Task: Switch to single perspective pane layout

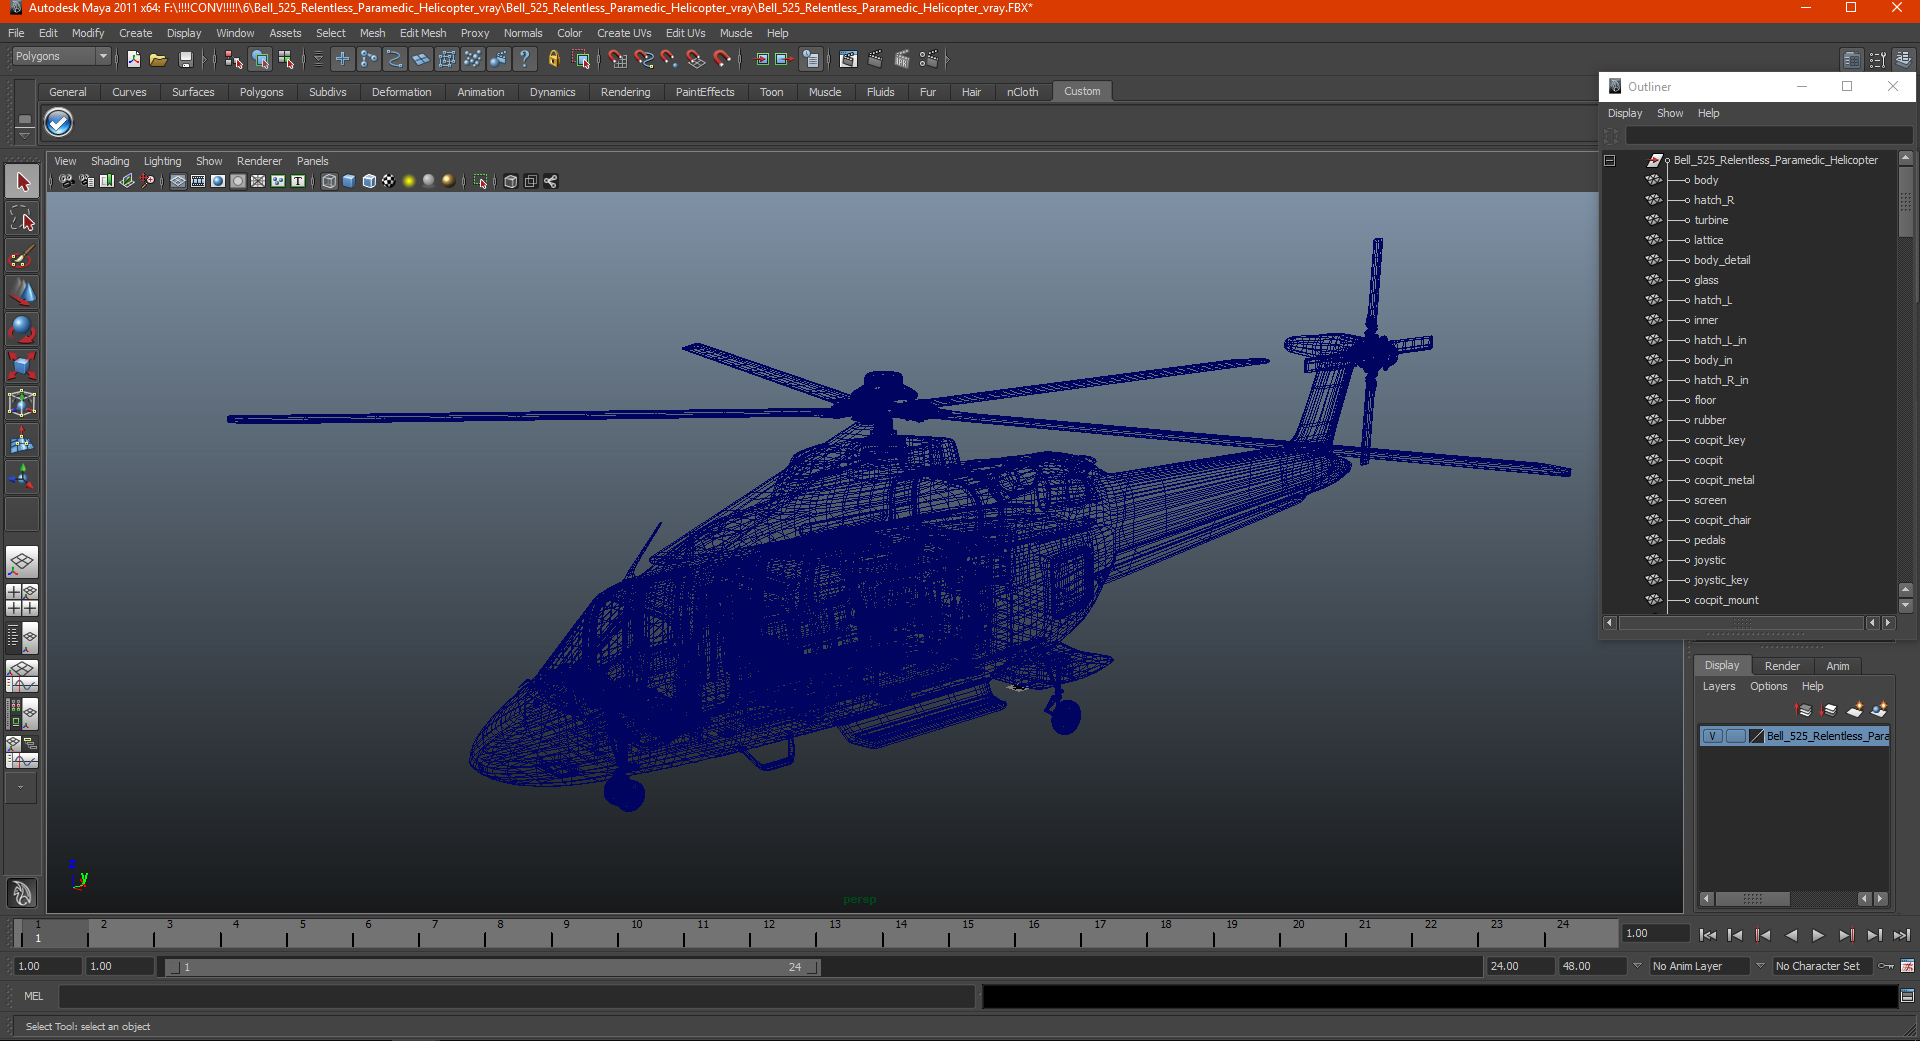Action: pyautogui.click(x=22, y=562)
